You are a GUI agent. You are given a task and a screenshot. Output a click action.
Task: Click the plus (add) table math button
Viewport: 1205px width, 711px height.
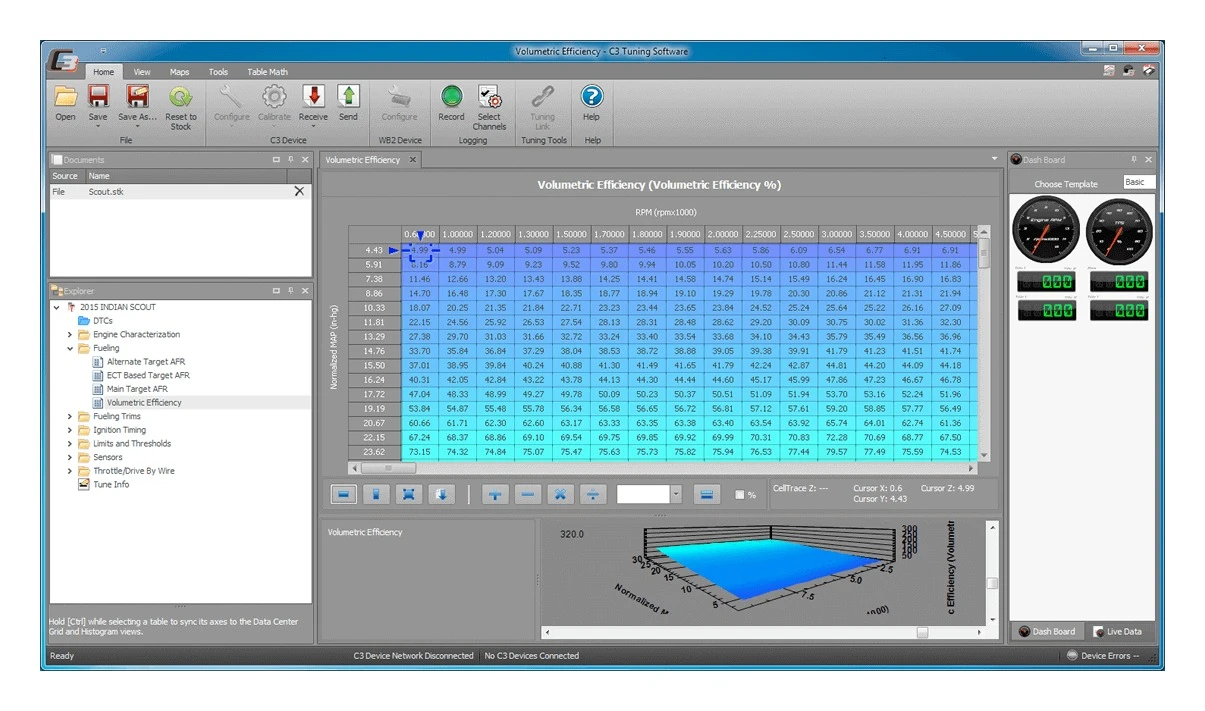click(495, 494)
